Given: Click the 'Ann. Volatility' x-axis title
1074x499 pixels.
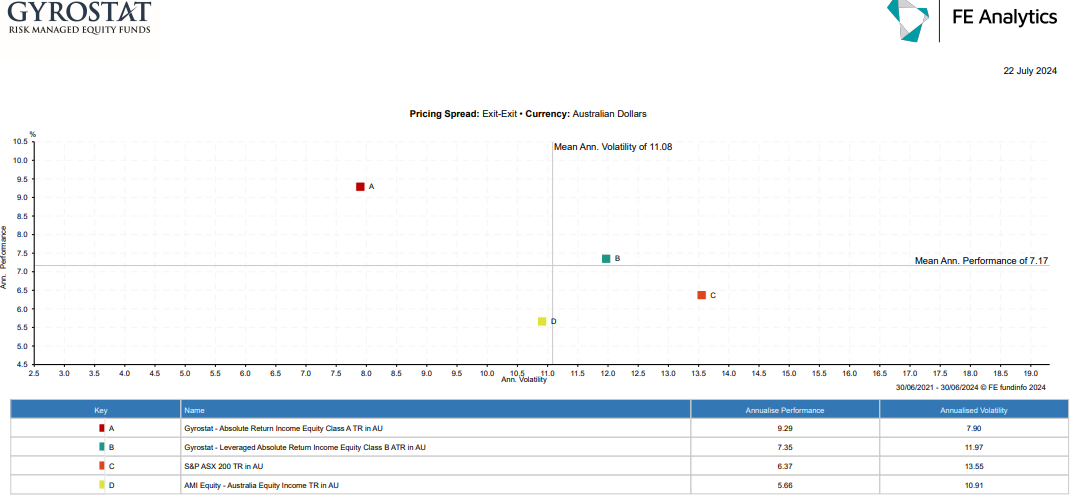Looking at the screenshot, I should click(524, 379).
